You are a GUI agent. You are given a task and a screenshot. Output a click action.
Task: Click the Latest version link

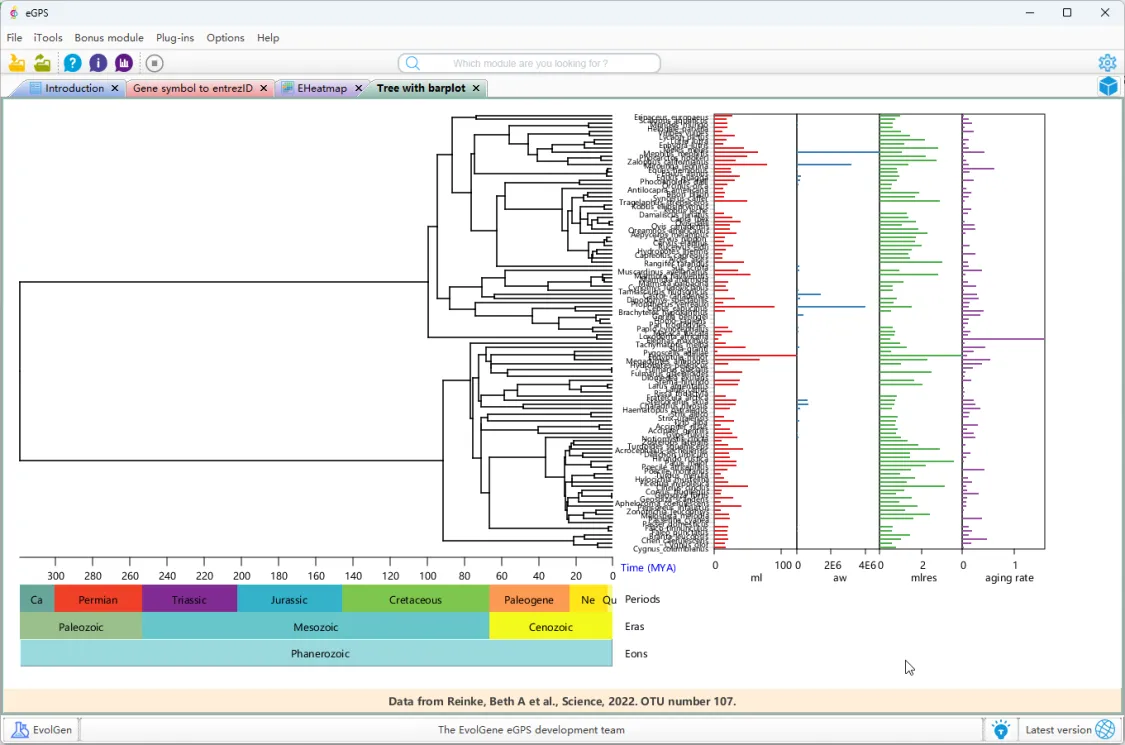tap(1058, 730)
